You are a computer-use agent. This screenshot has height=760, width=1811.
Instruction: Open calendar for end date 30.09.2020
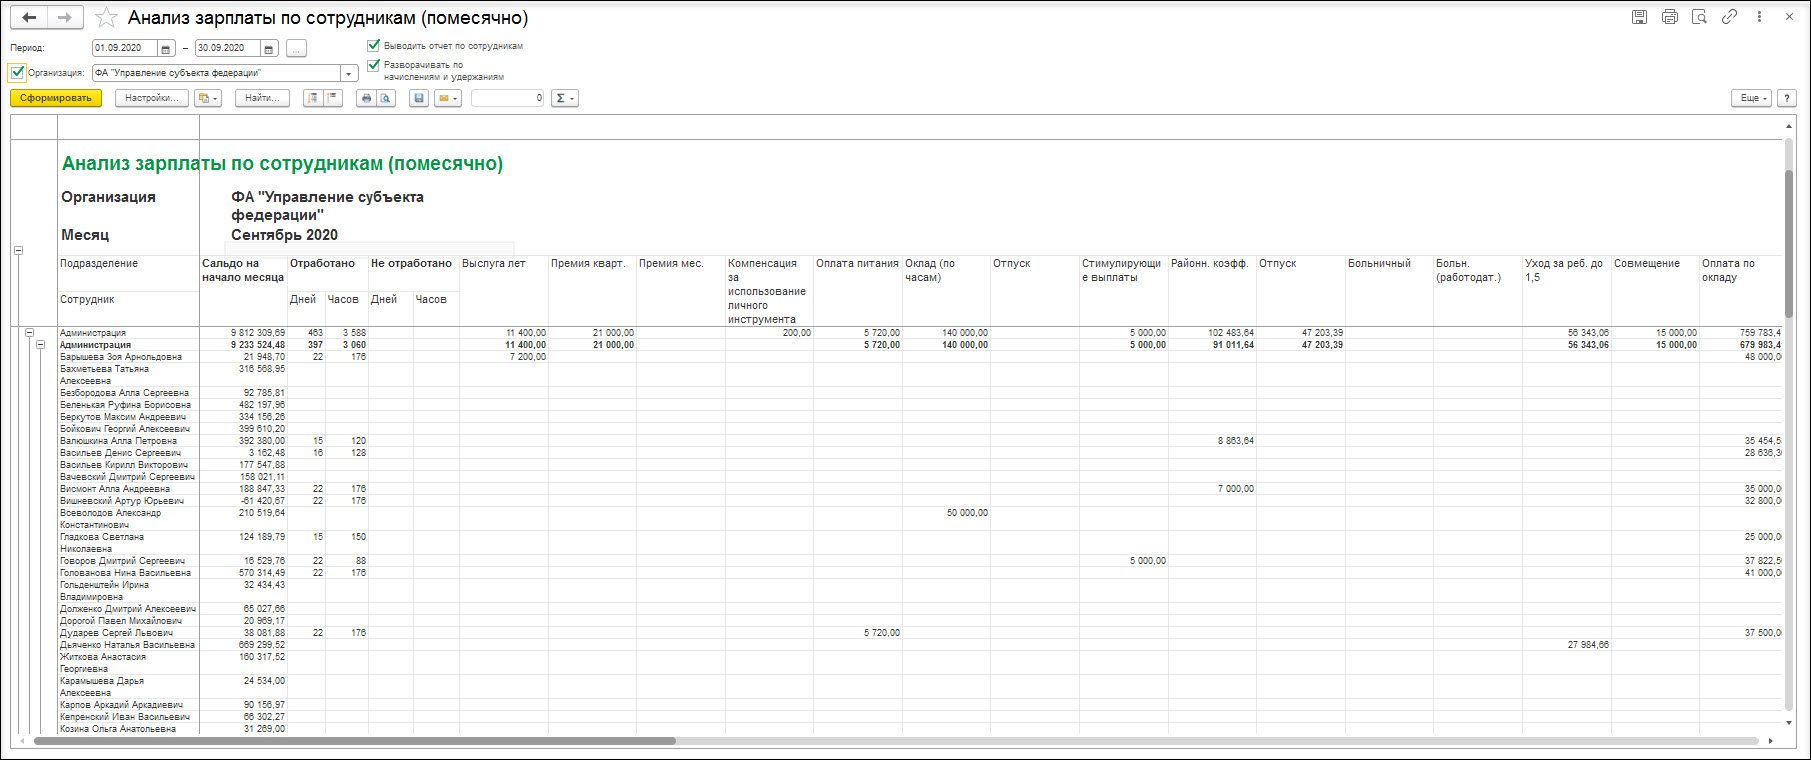[x=269, y=48]
